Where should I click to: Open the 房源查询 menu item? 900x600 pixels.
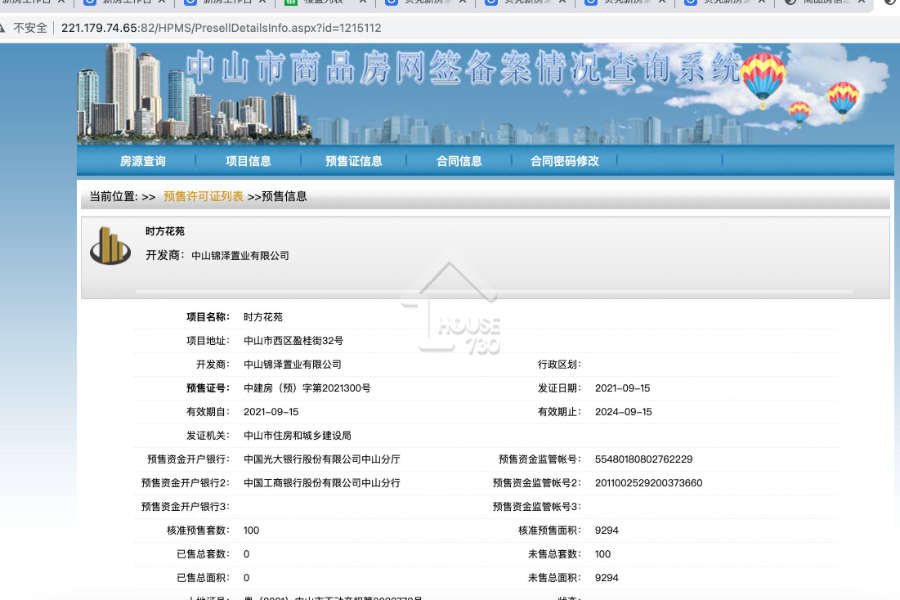[142, 161]
